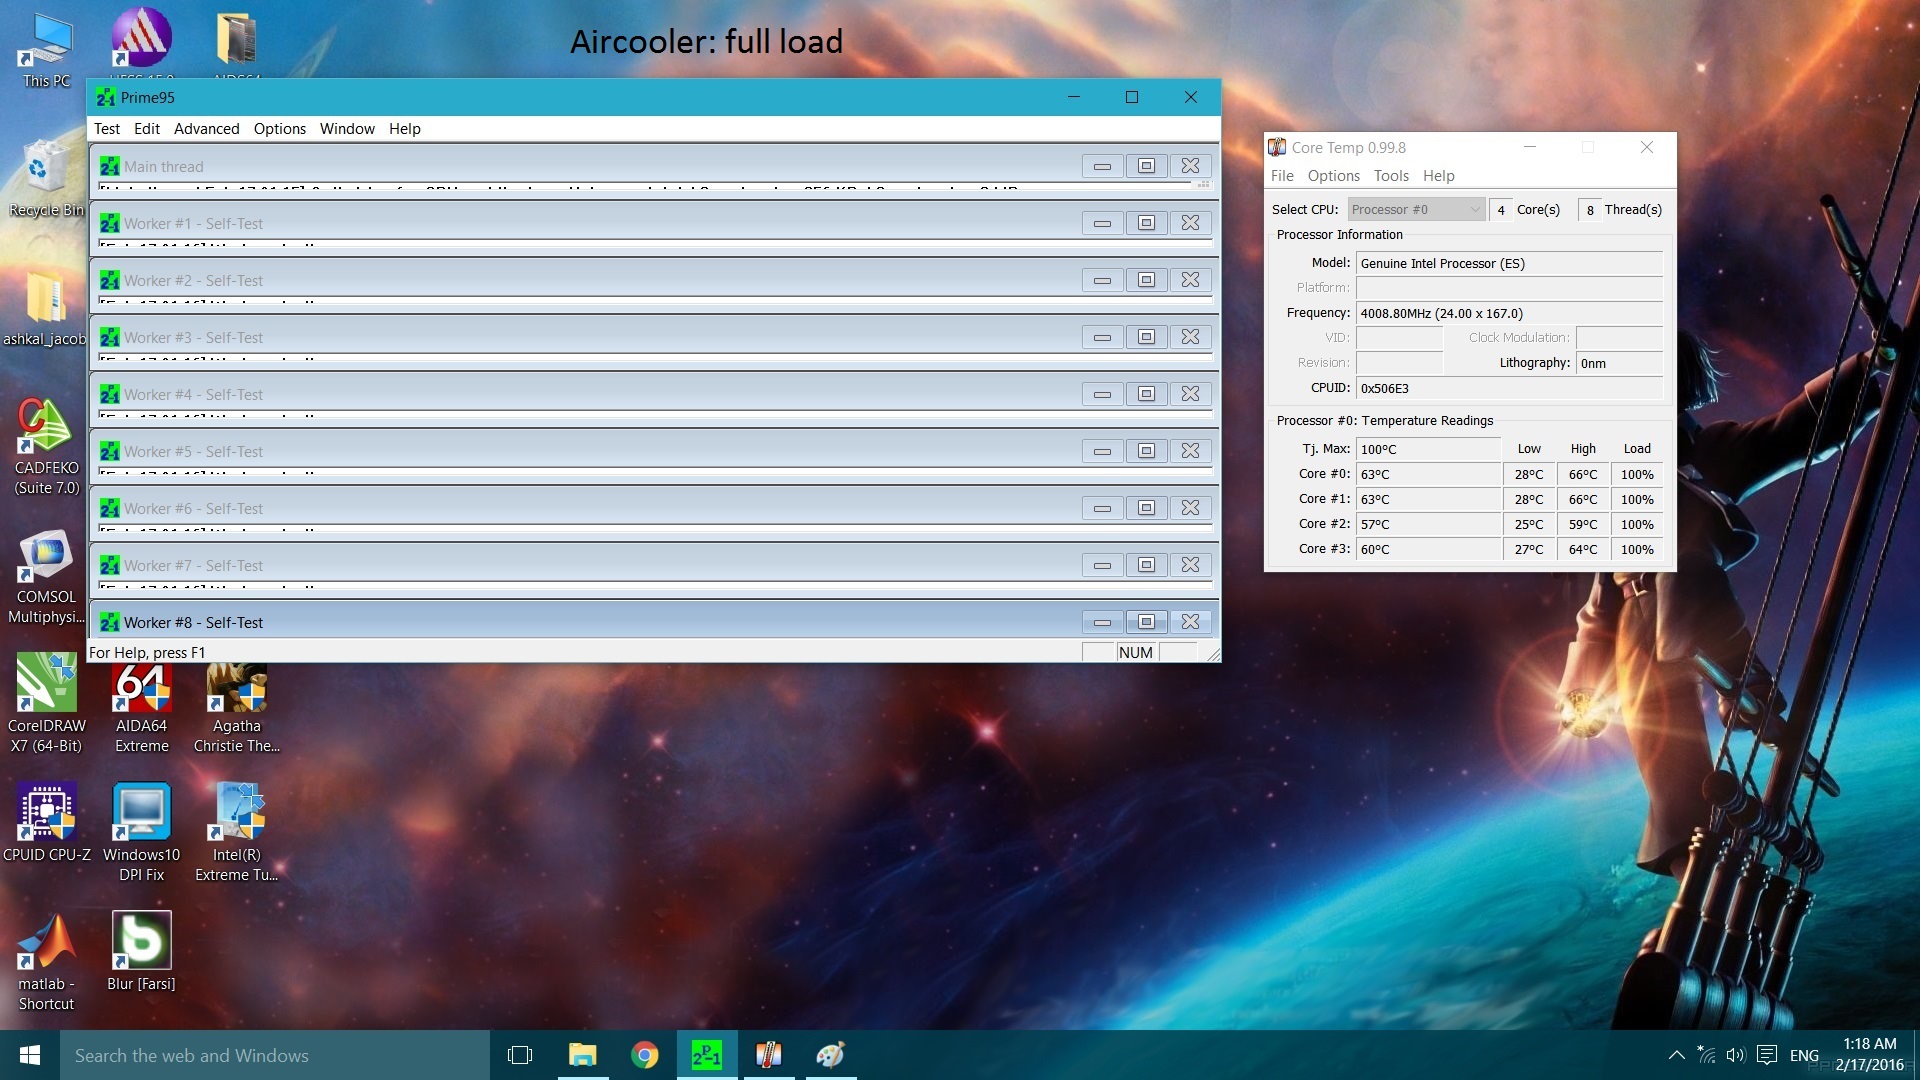This screenshot has height=1080, width=1920.
Task: Open the ashkal_jacob folder icon
Action: [45, 306]
